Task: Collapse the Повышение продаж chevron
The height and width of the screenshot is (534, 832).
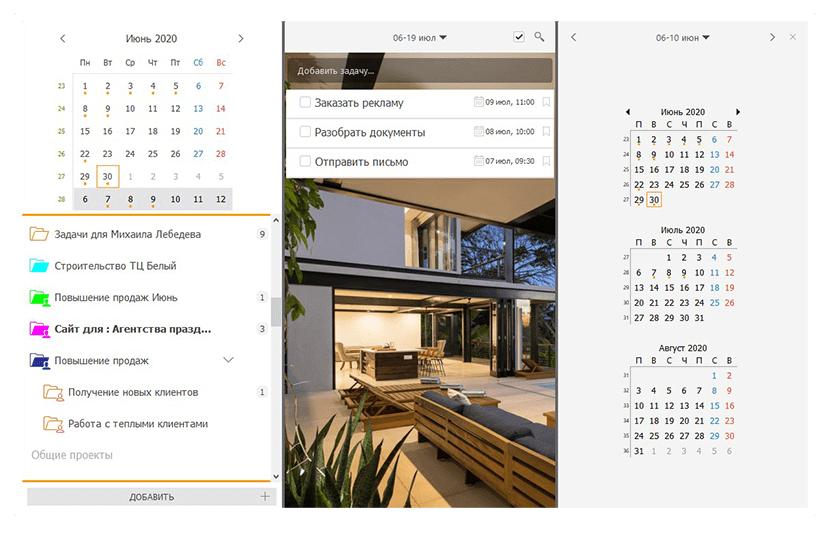Action: (x=228, y=360)
